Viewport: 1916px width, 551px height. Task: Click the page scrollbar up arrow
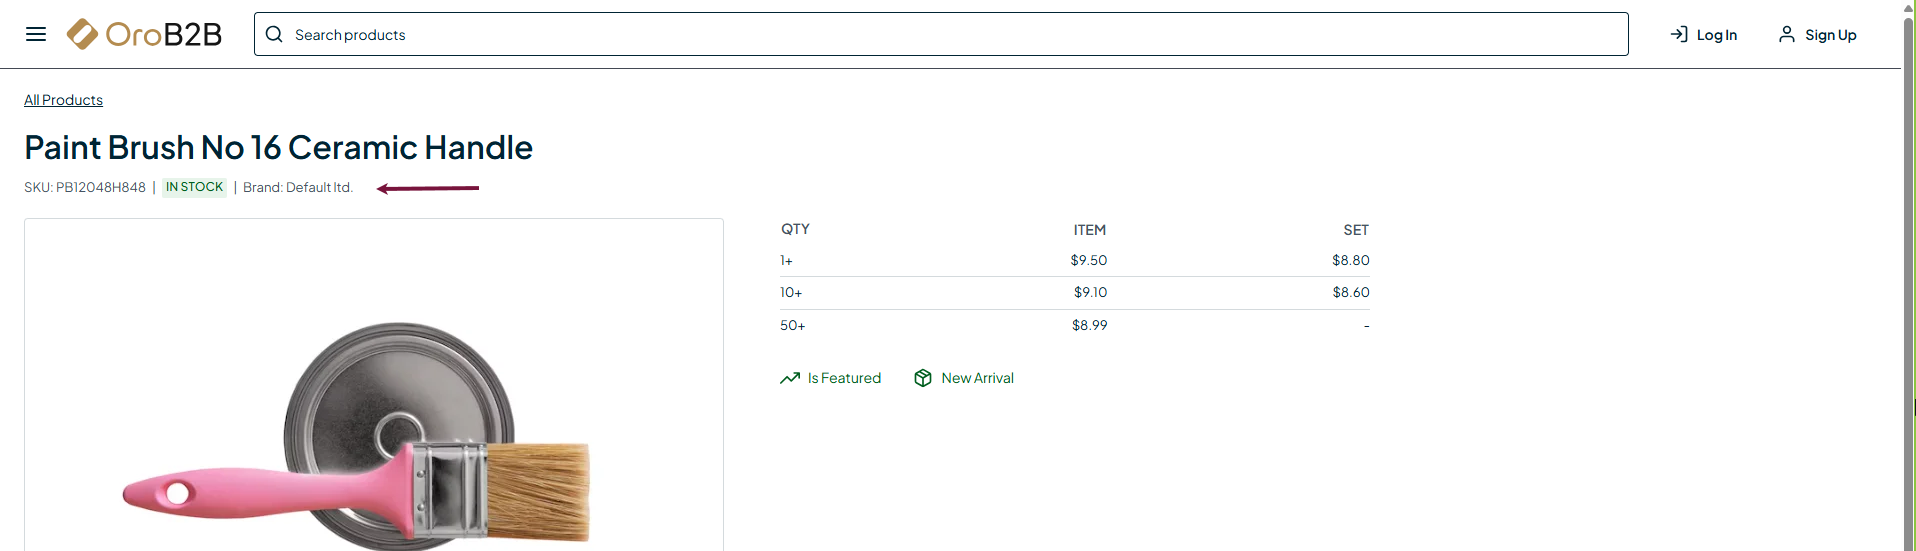[x=1908, y=7]
